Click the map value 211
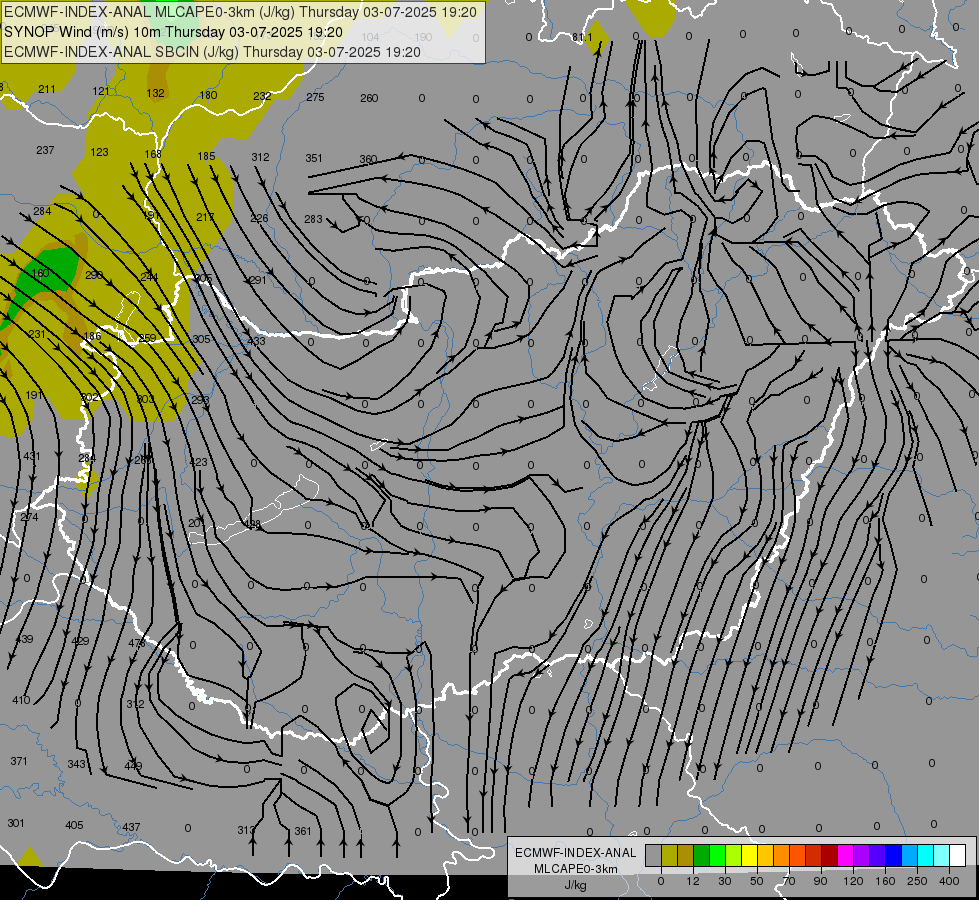The height and width of the screenshot is (900, 979). click(x=47, y=89)
